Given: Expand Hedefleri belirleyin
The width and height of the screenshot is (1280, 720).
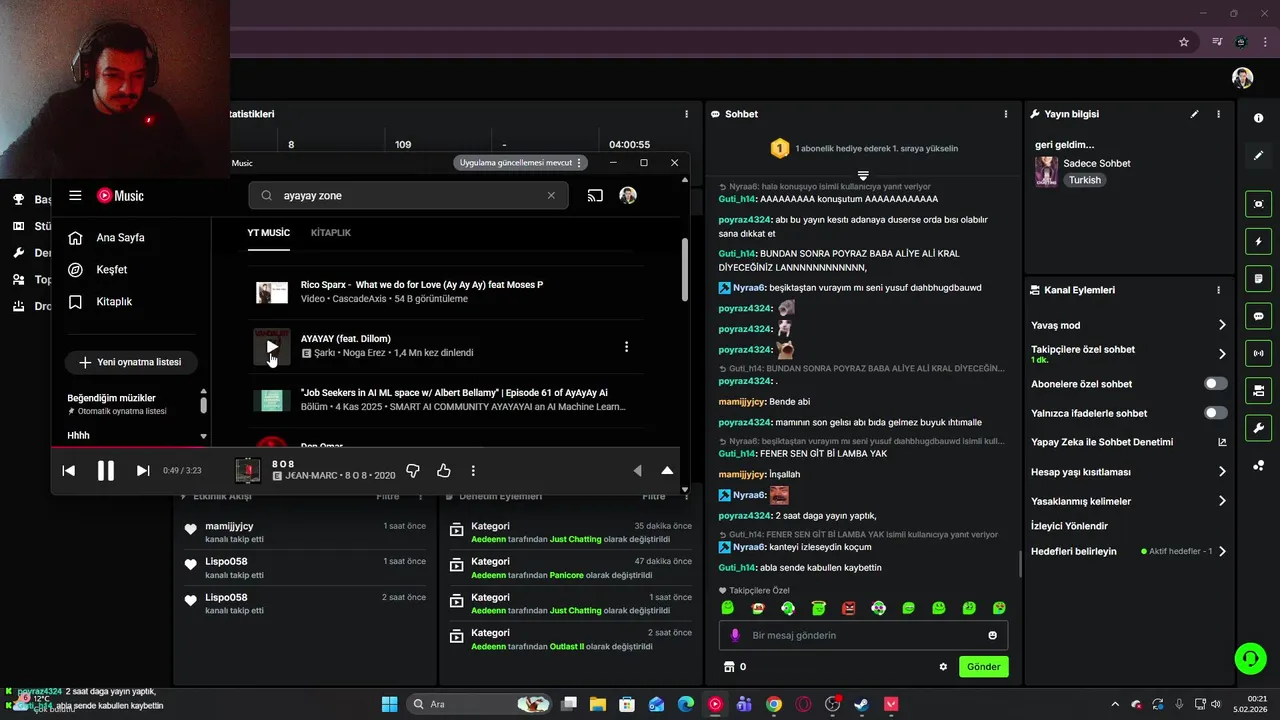Looking at the screenshot, I should point(1129,551).
